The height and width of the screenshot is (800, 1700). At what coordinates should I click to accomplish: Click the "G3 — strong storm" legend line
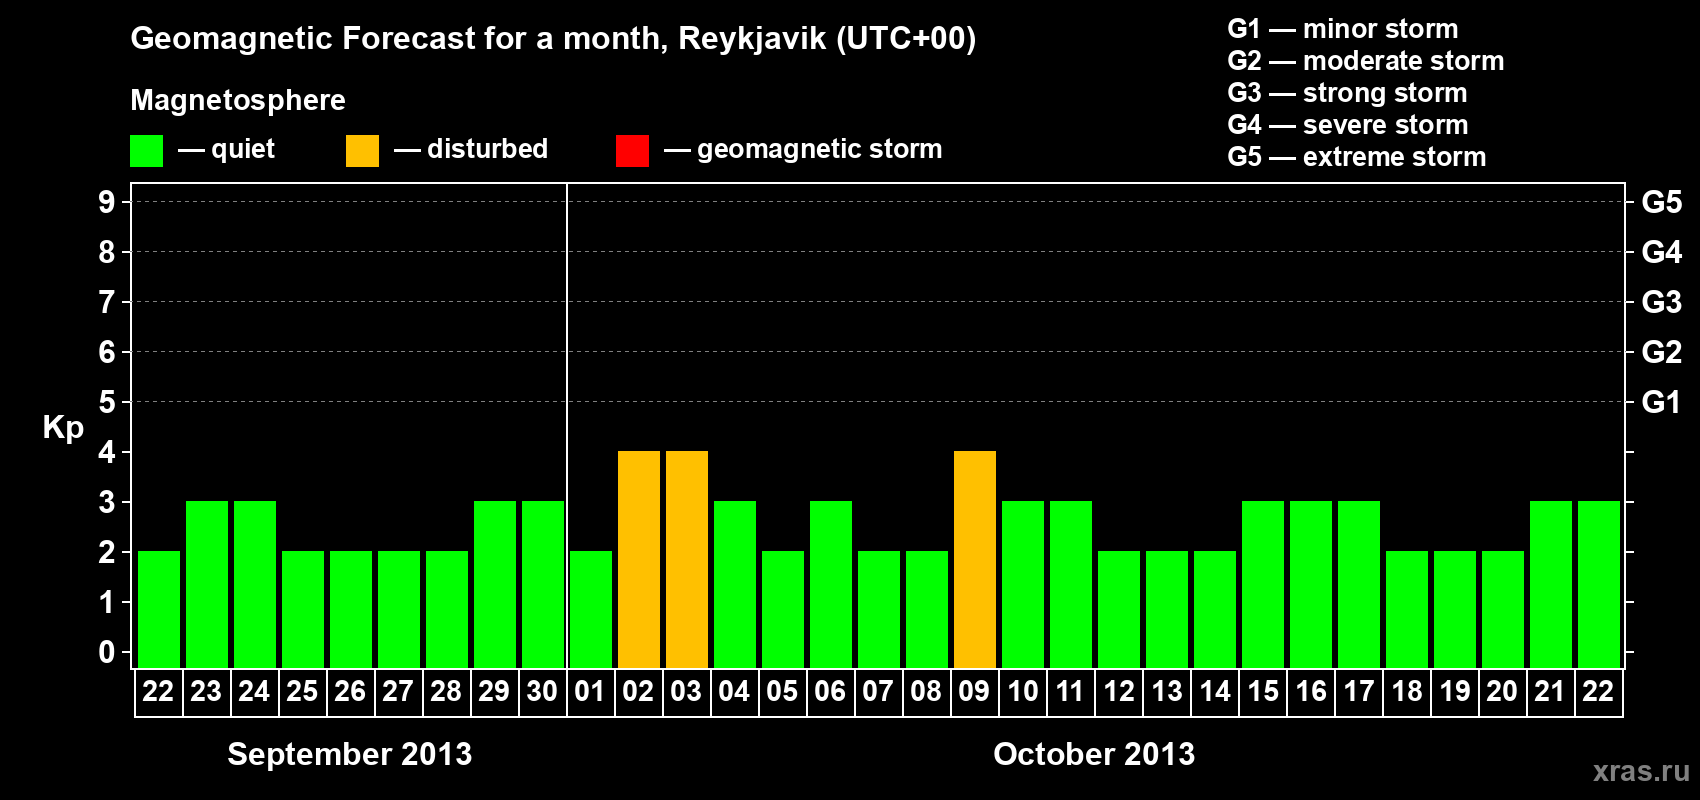pyautogui.click(x=1347, y=93)
